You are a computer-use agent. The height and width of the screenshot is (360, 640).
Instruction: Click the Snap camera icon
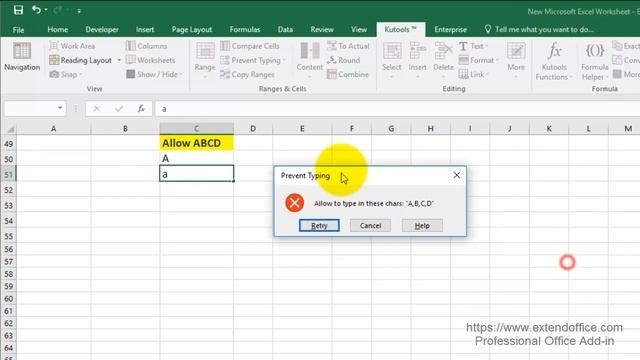click(54, 74)
